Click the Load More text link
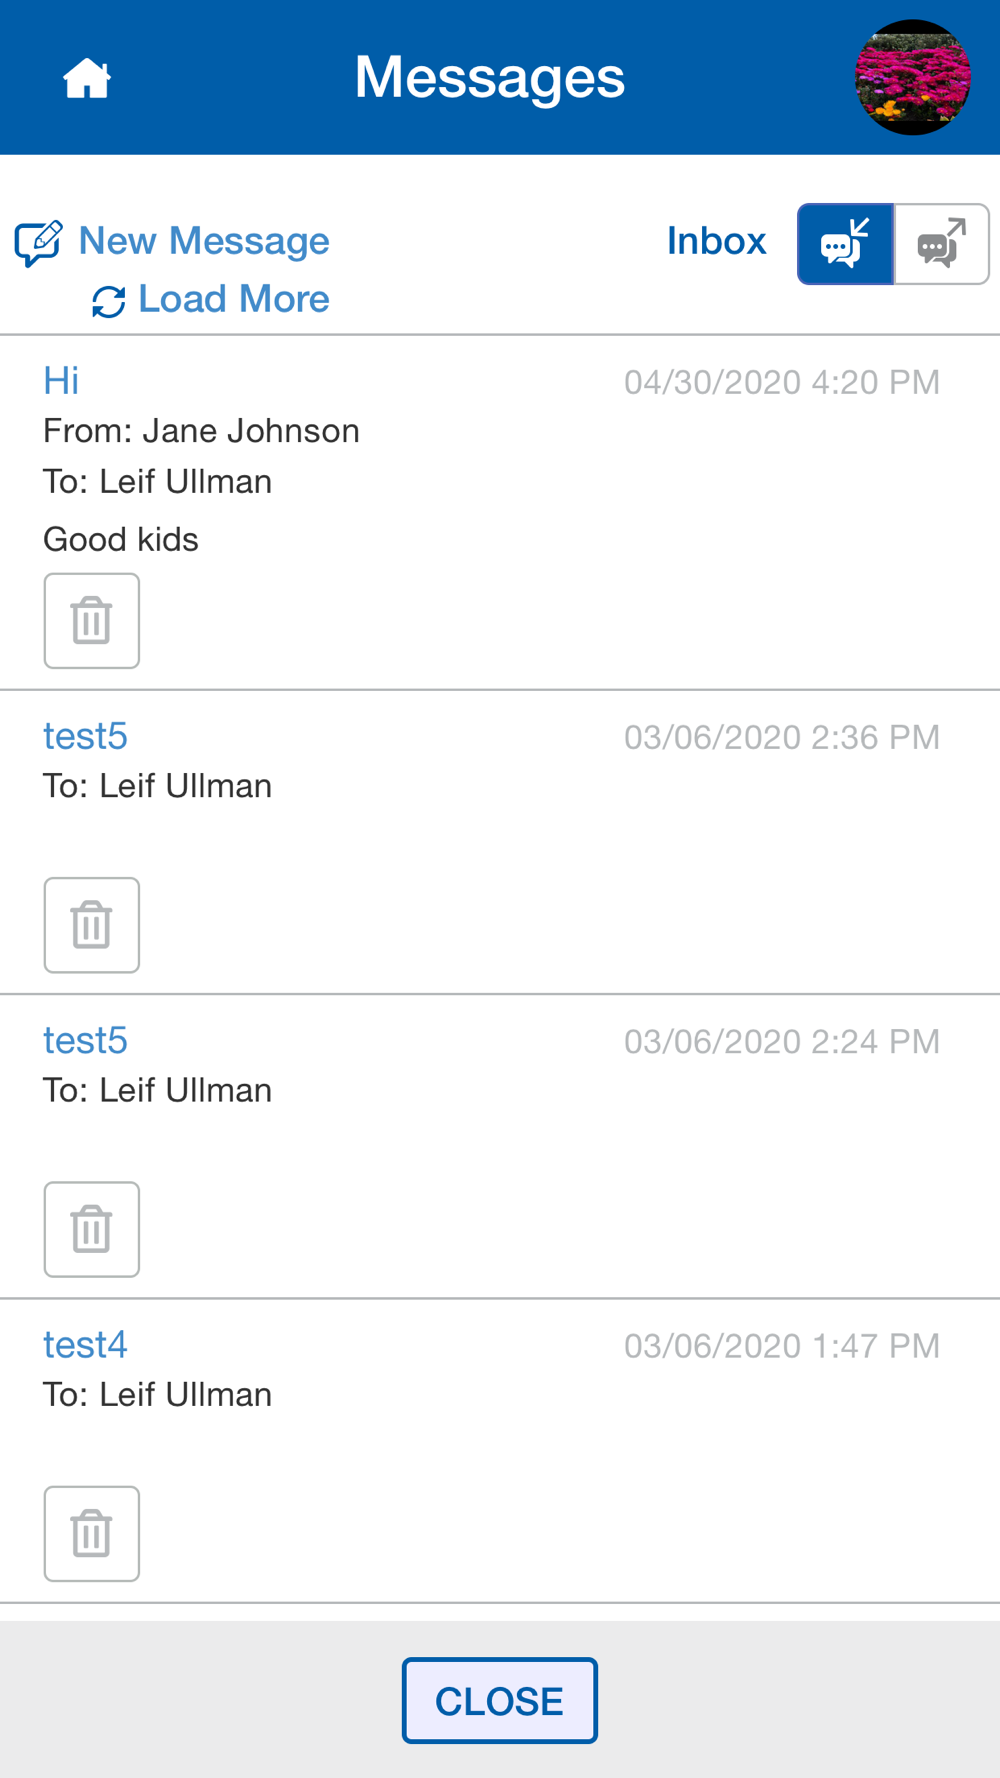This screenshot has height=1778, width=1000. [234, 299]
